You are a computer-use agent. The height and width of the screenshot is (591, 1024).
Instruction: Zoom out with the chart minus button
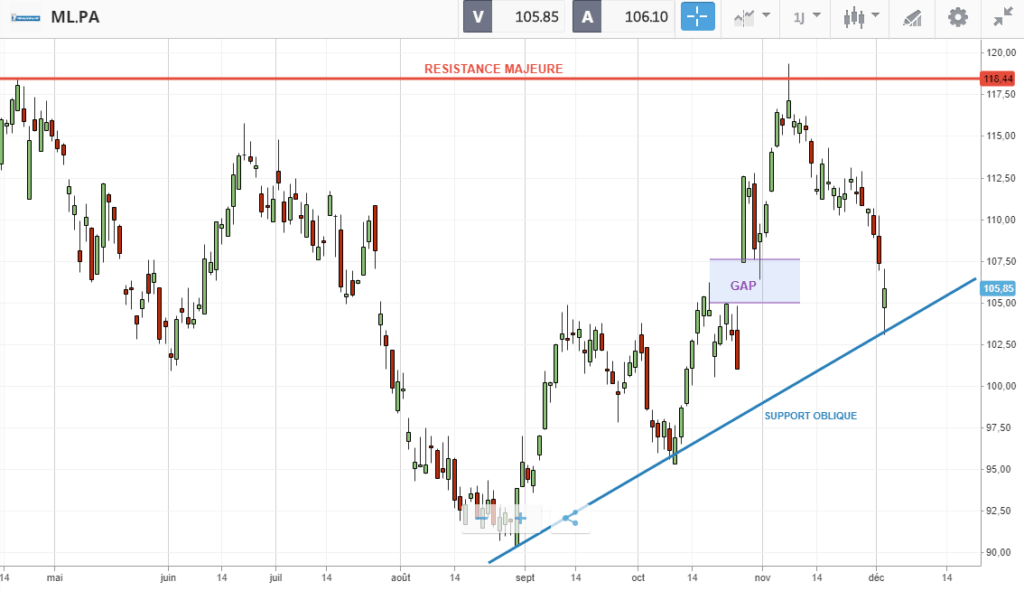(482, 519)
